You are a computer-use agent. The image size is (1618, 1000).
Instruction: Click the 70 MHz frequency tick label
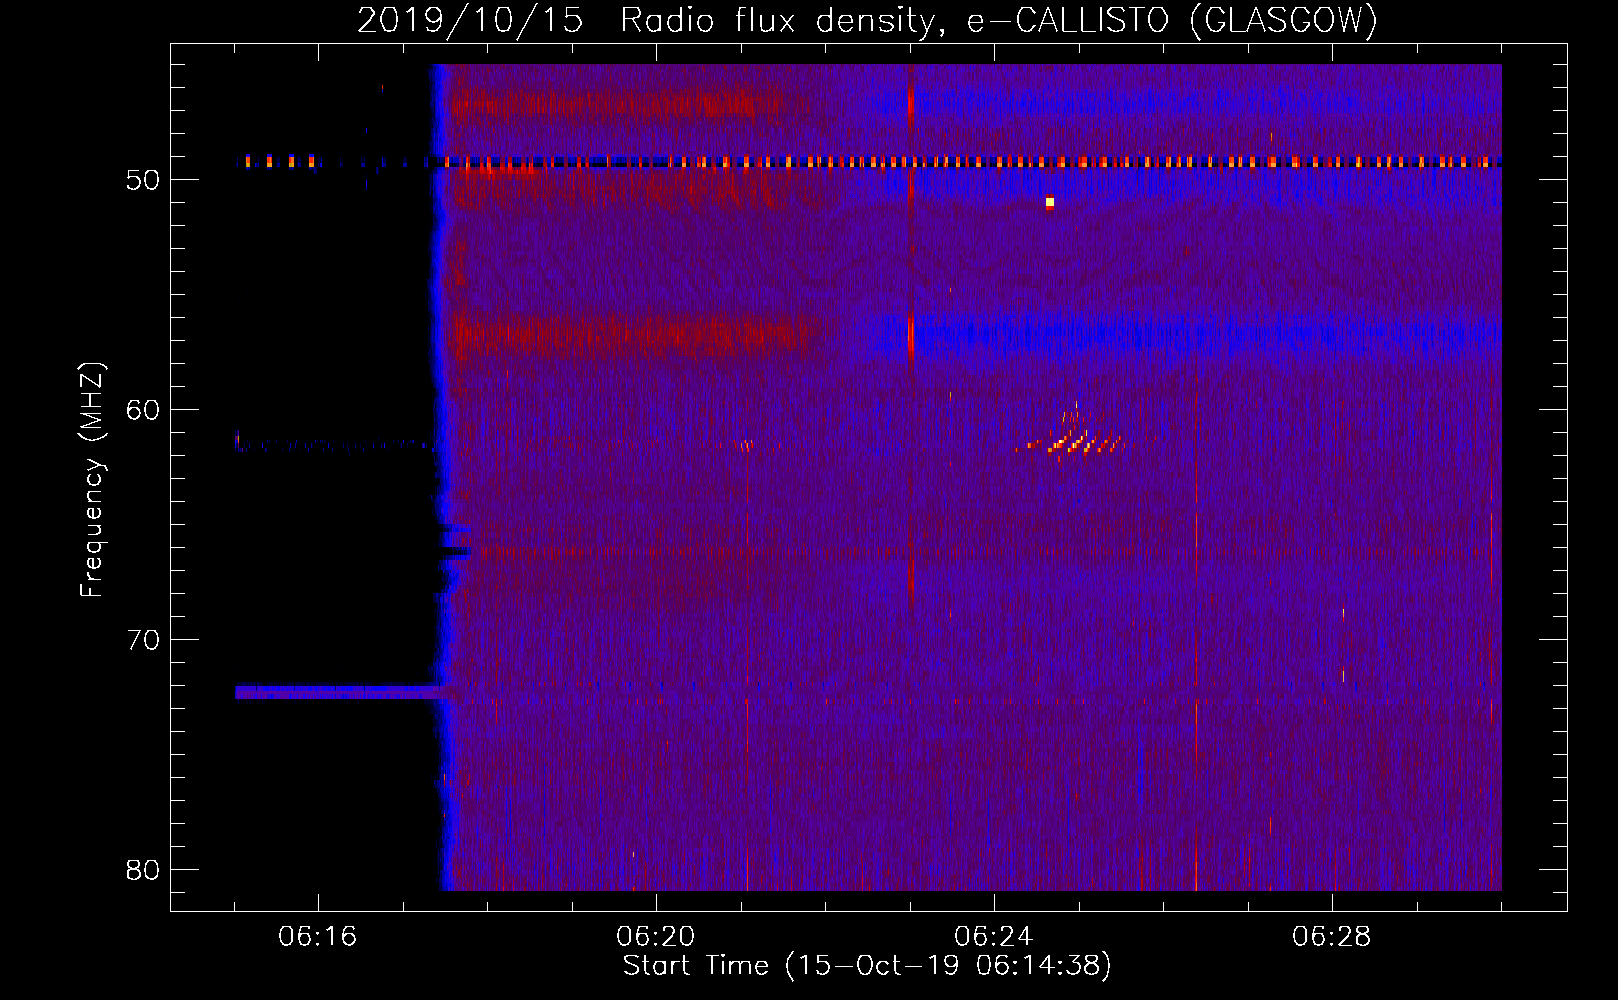pos(143,640)
